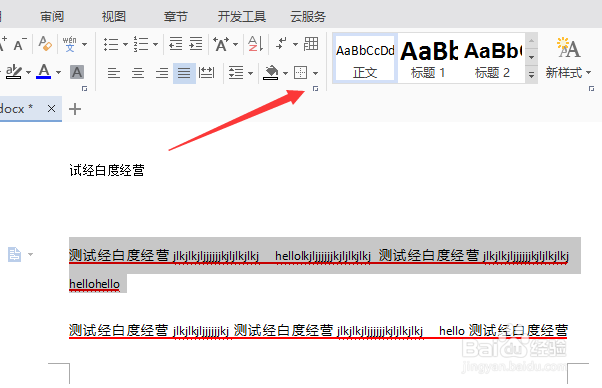Click the borders icon
This screenshot has width=602, height=388.
[x=301, y=73]
